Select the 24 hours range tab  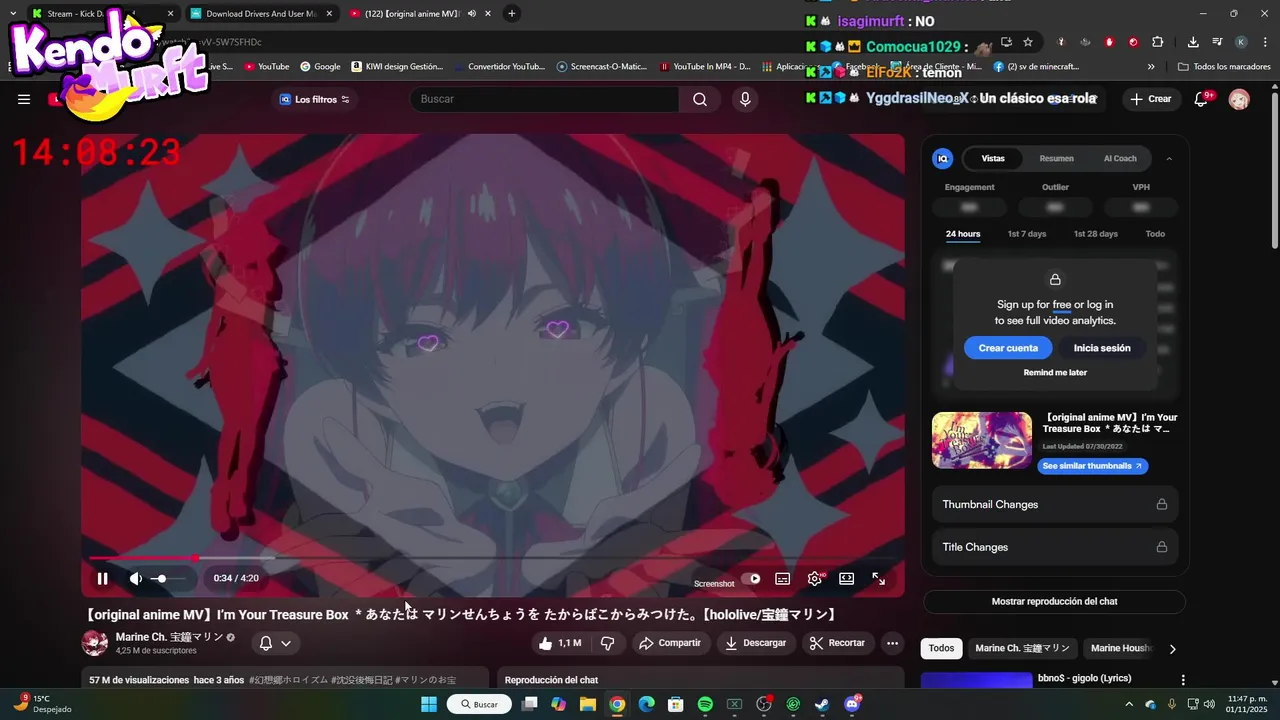963,234
